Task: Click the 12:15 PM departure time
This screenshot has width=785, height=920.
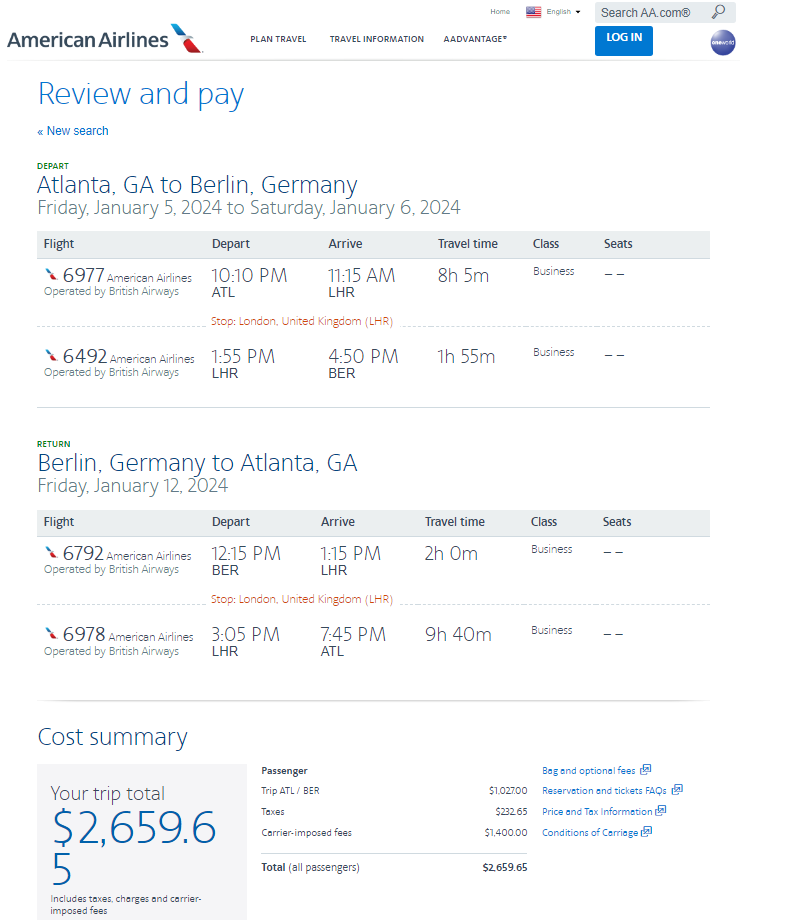Action: click(246, 553)
